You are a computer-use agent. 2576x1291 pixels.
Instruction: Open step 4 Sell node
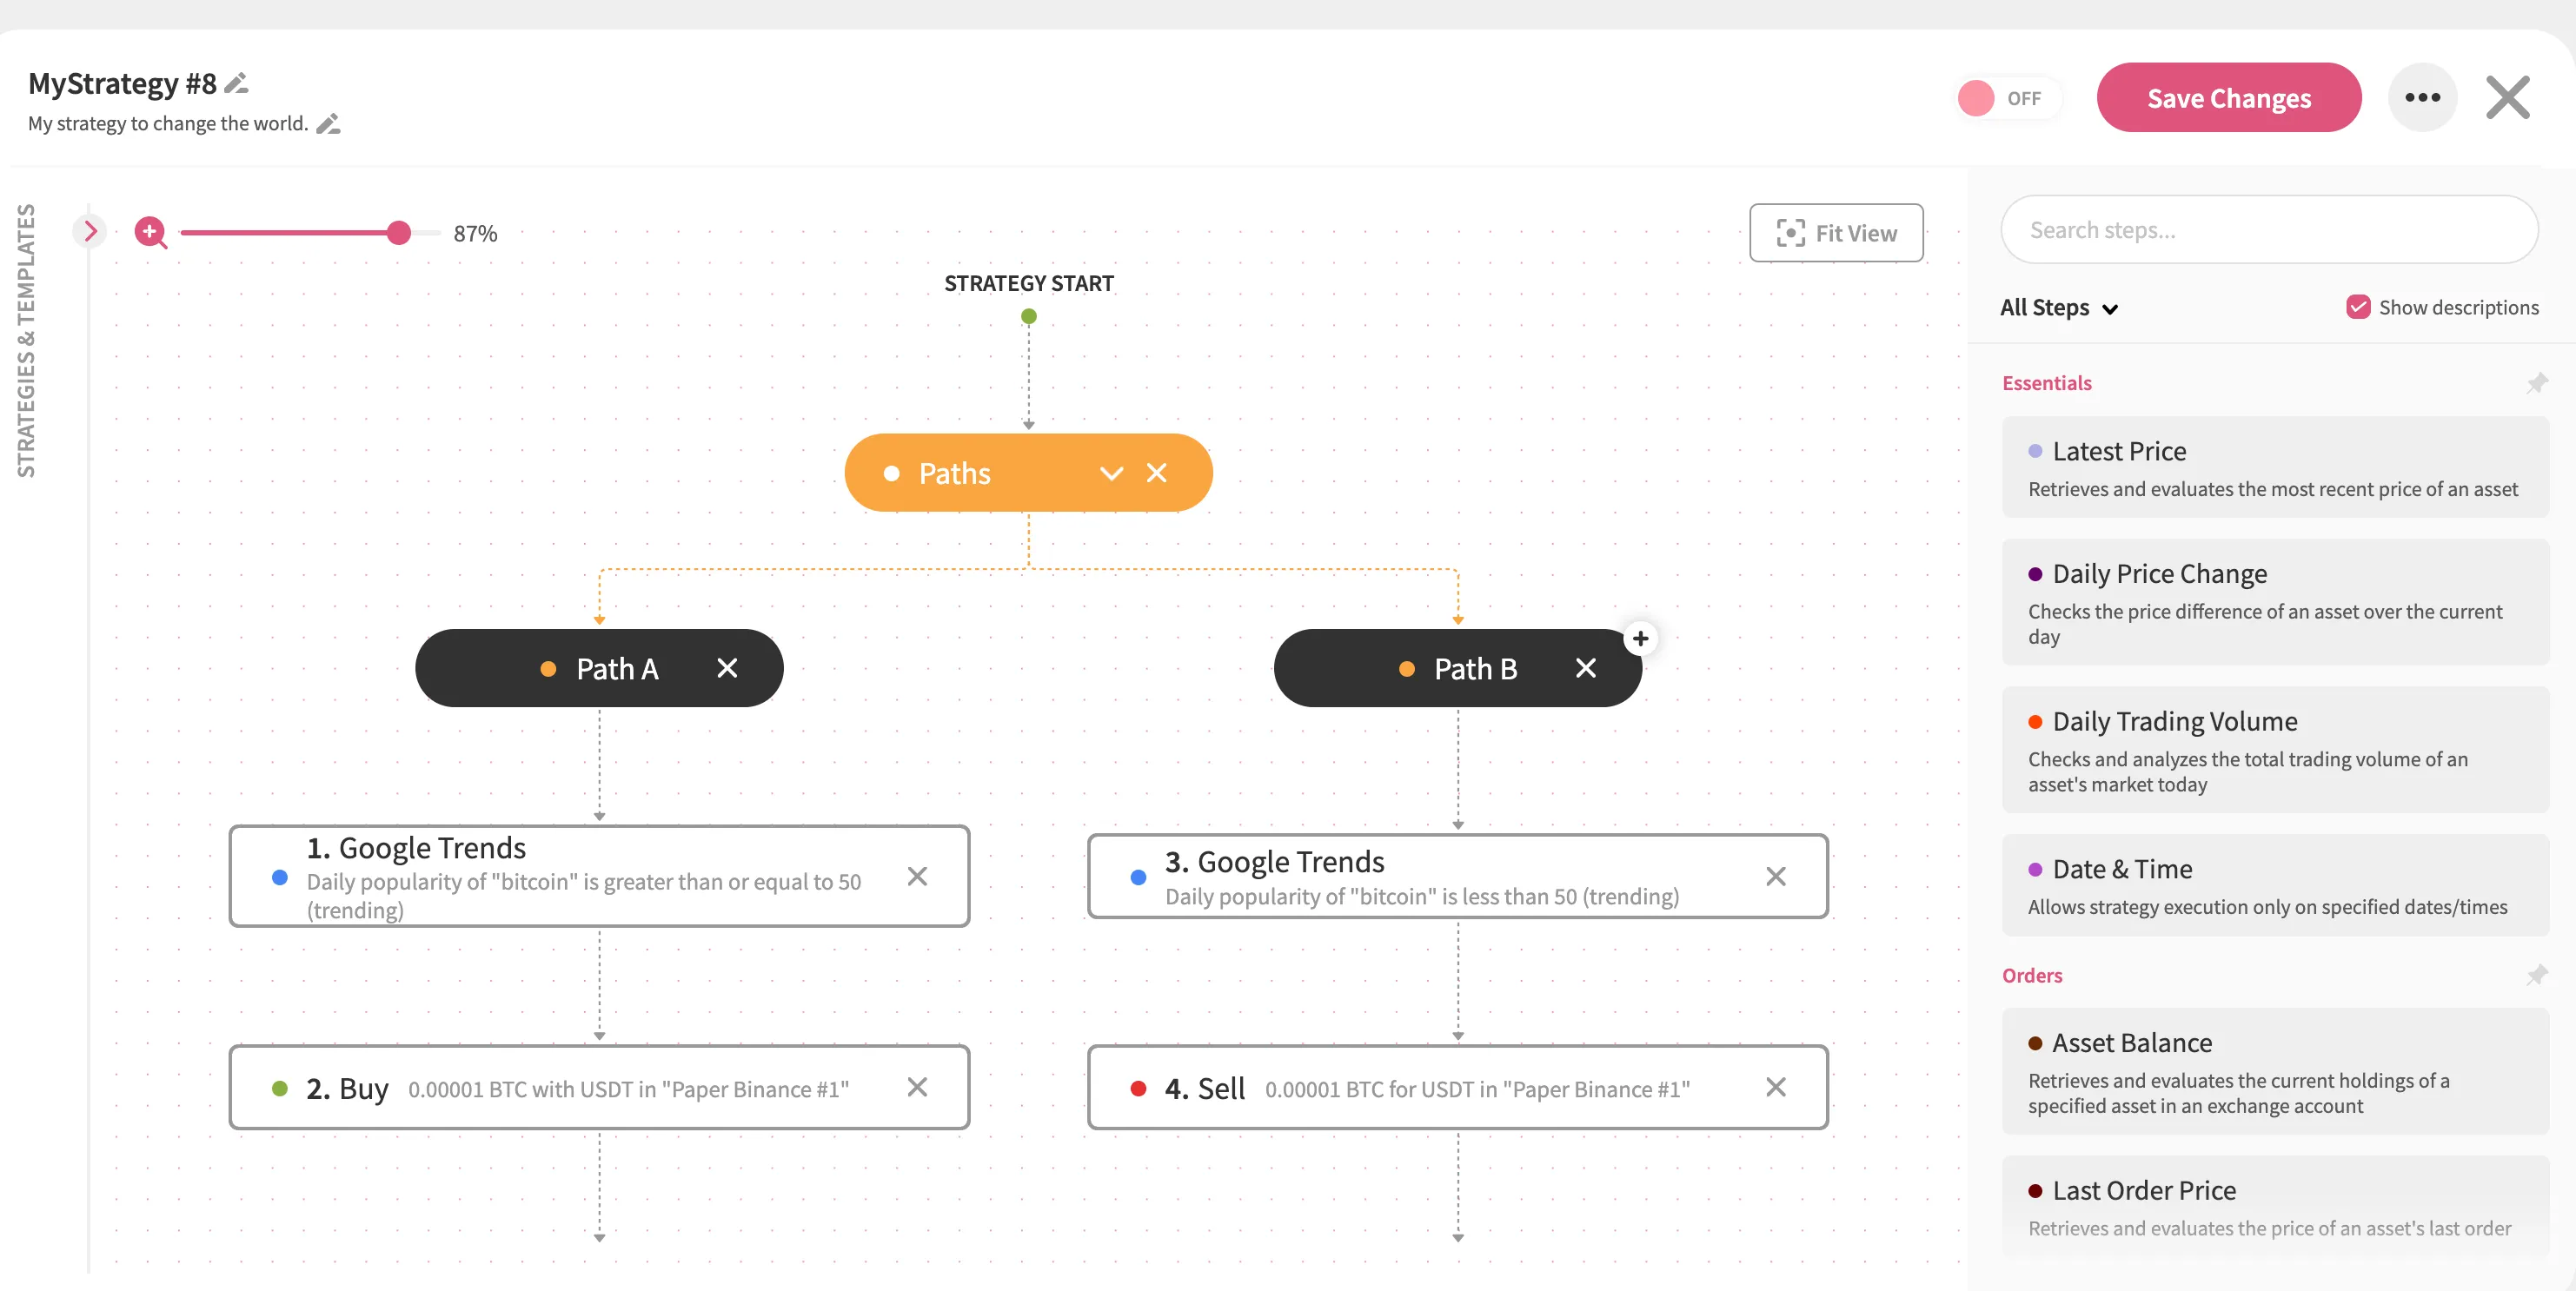pyautogui.click(x=1458, y=1088)
